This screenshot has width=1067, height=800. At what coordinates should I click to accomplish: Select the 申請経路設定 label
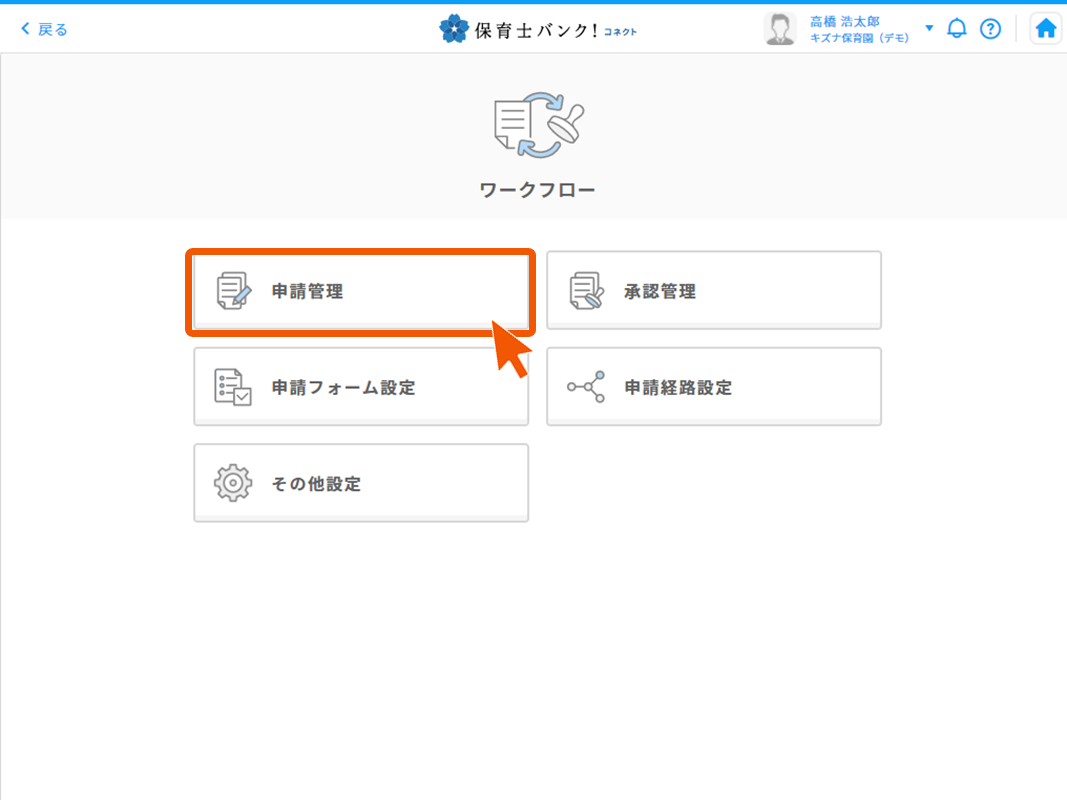coord(678,388)
